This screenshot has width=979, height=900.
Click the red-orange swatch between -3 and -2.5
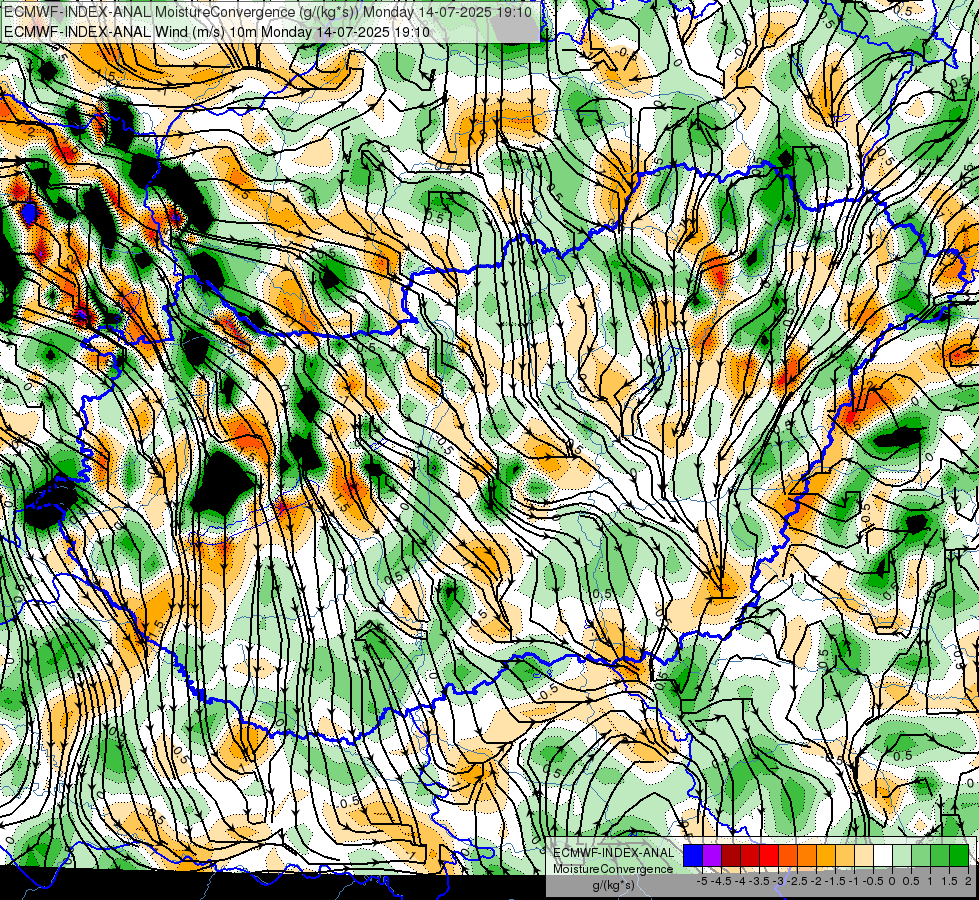[x=788, y=856]
